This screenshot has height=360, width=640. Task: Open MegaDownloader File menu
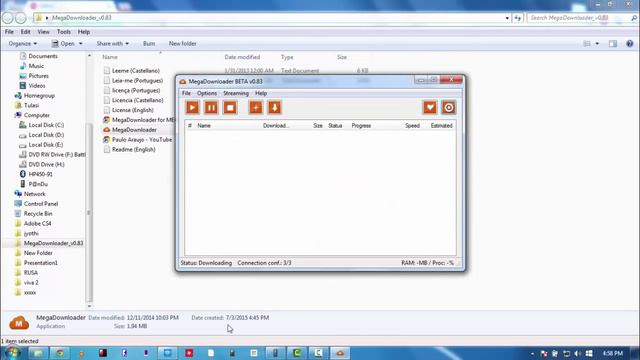[186, 93]
